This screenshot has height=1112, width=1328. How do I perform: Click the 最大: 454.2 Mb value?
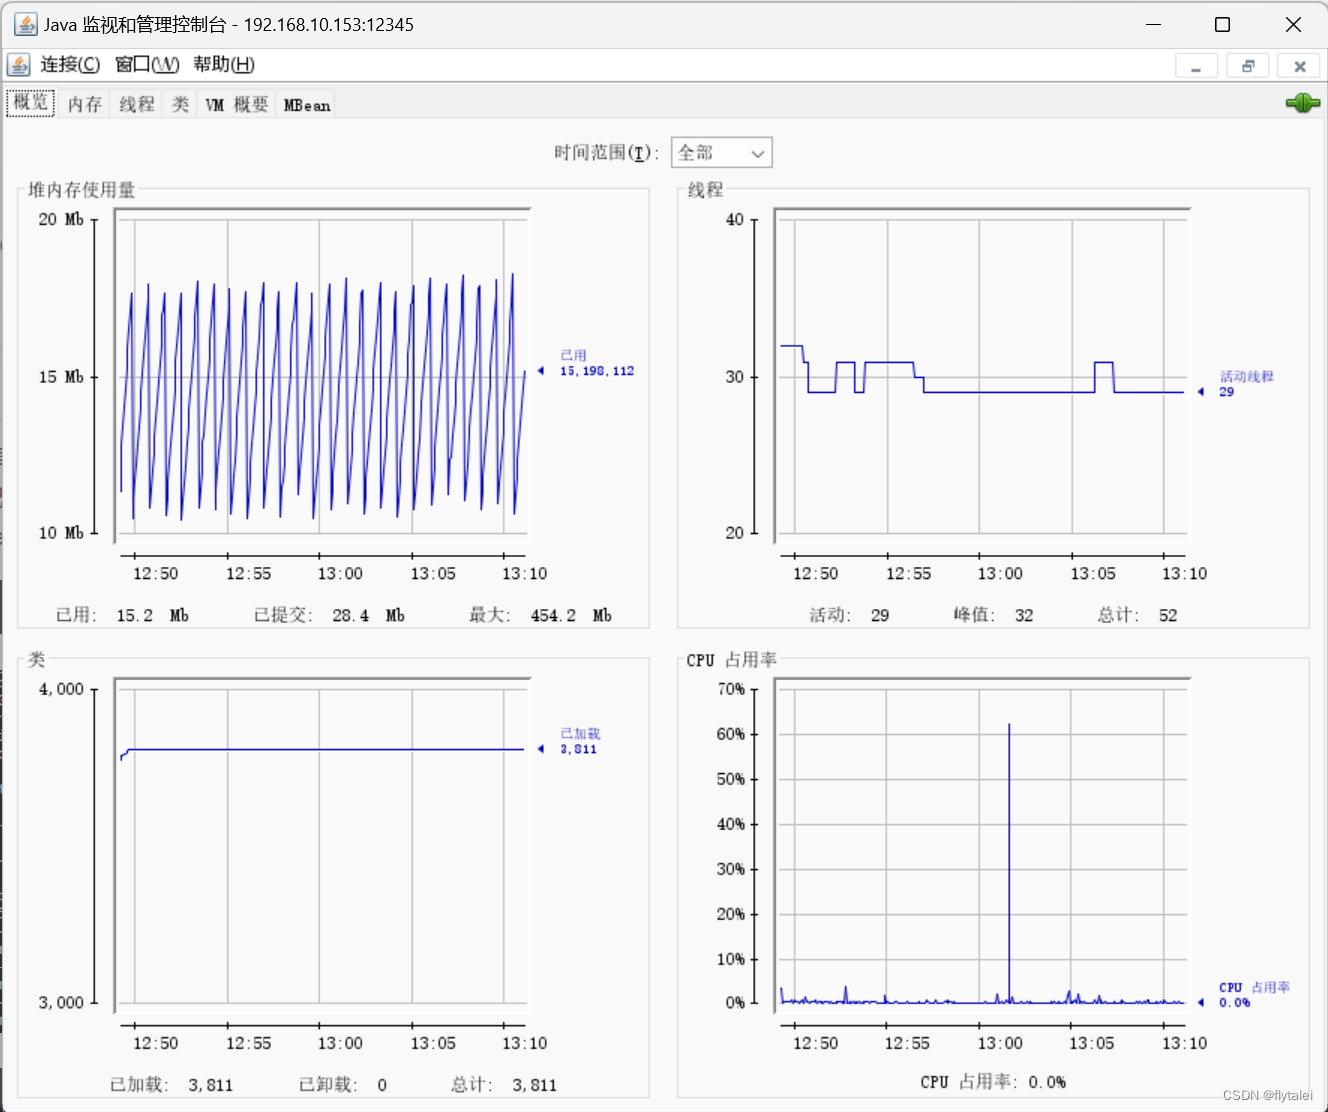pyautogui.click(x=541, y=615)
